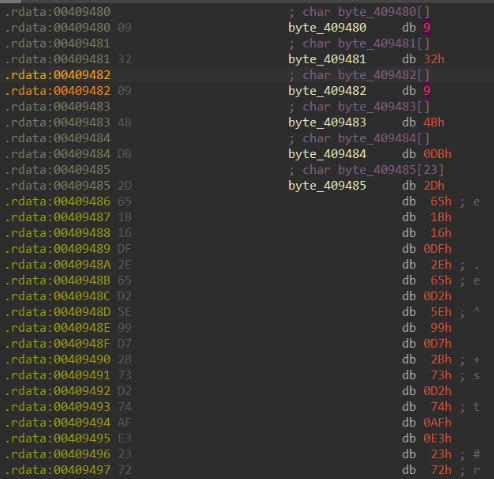This screenshot has height=479, width=494.
Task: Select the byte_409480 label
Action: click(x=327, y=28)
